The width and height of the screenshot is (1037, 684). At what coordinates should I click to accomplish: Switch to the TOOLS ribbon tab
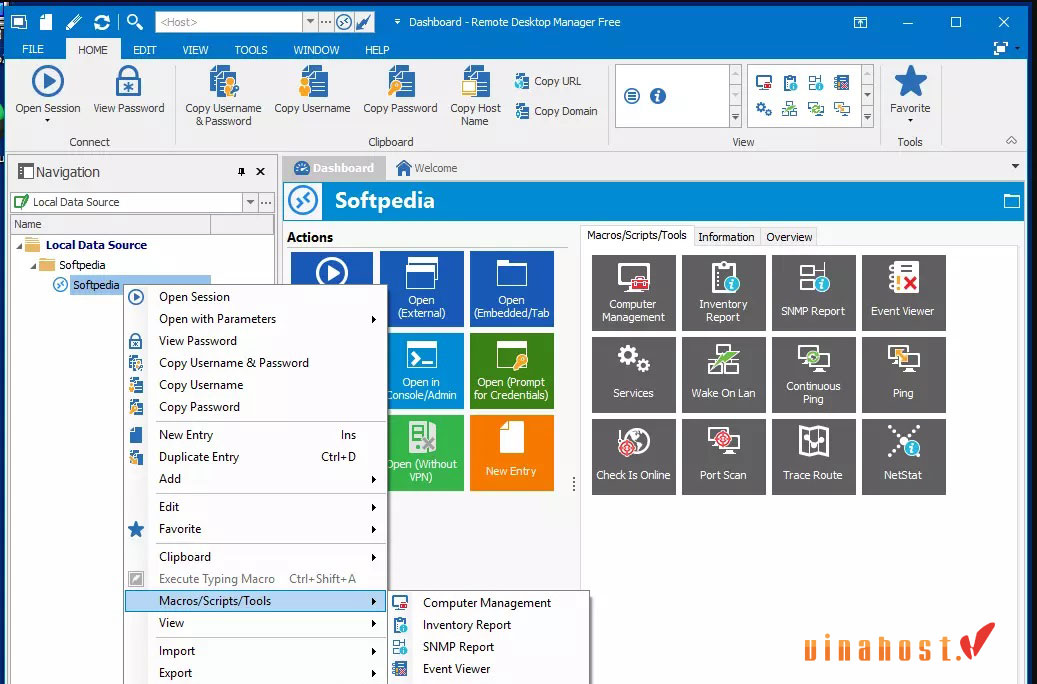click(x=251, y=50)
